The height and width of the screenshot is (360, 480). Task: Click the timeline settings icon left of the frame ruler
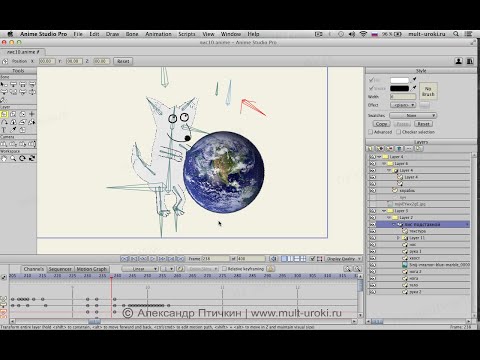click(4, 277)
